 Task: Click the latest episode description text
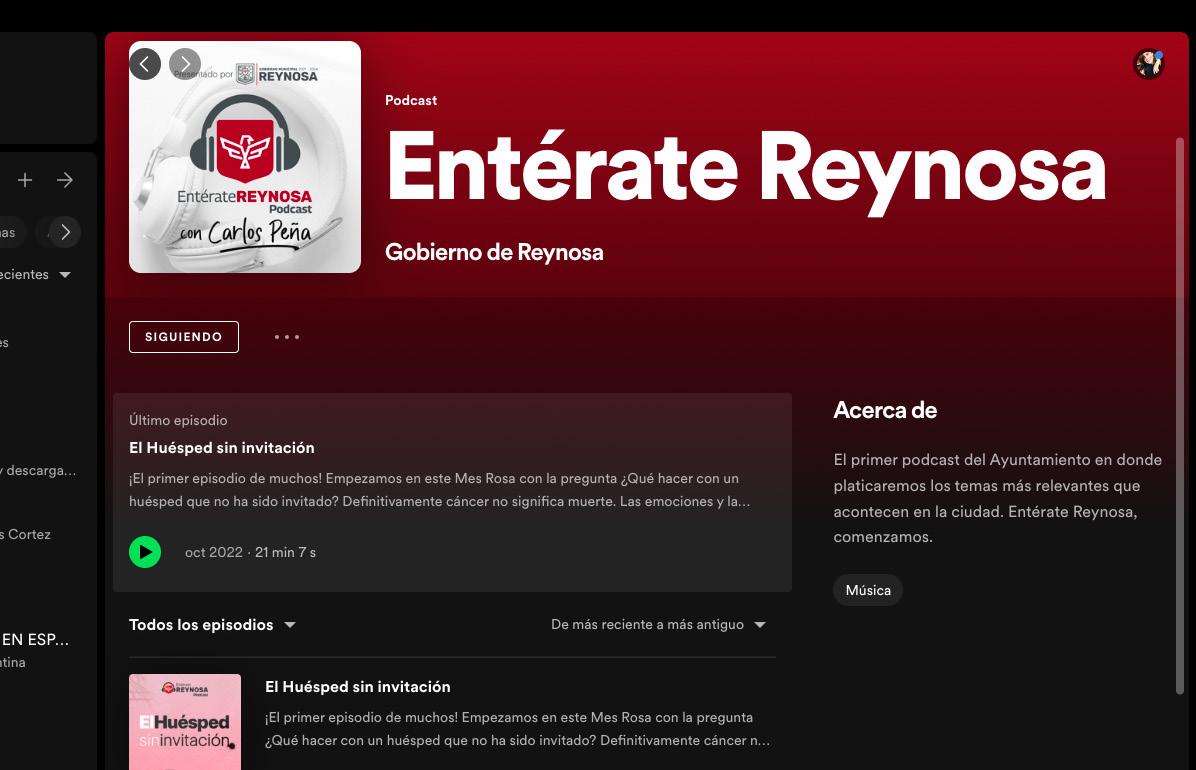[439, 490]
